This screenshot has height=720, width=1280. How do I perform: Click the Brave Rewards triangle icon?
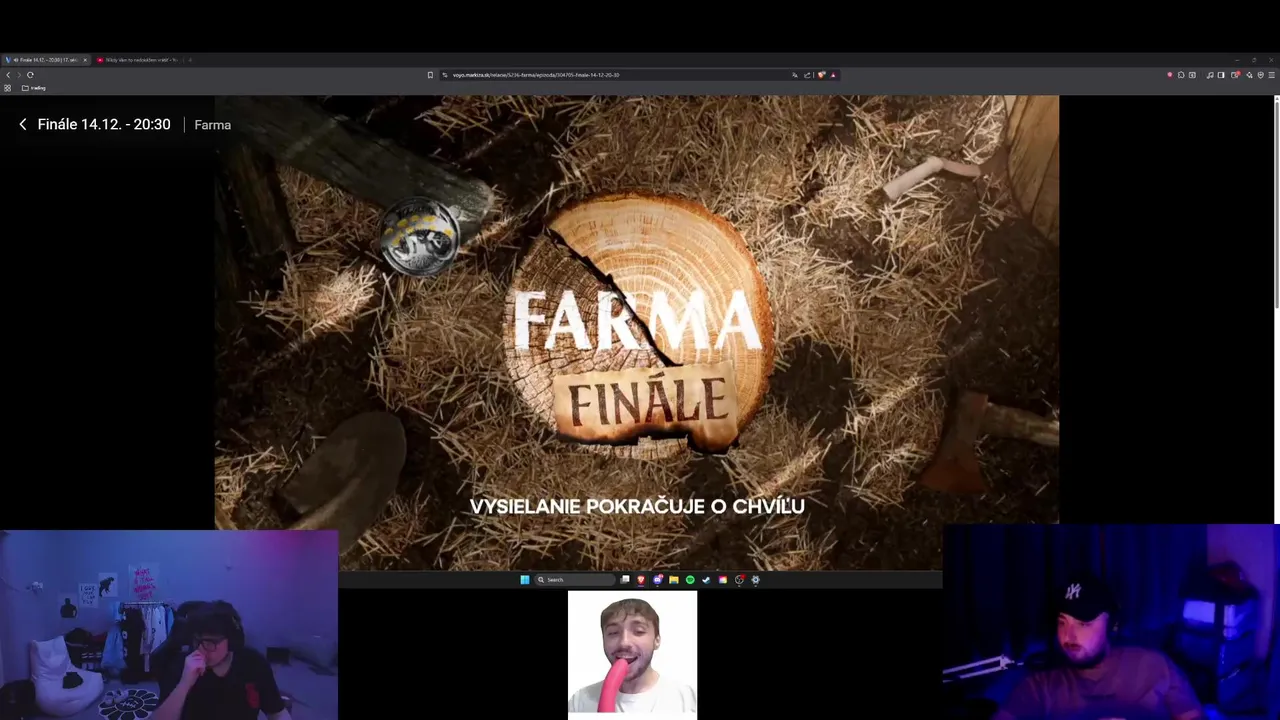[833, 75]
